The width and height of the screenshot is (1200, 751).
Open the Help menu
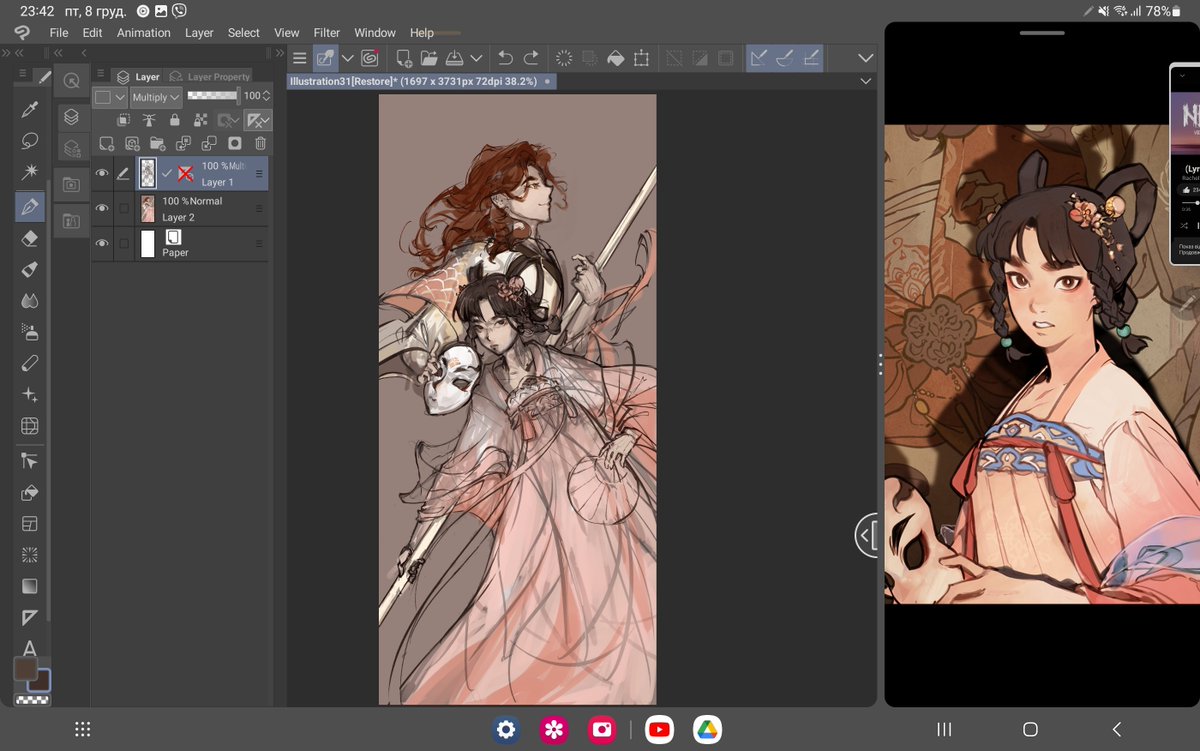coord(422,33)
